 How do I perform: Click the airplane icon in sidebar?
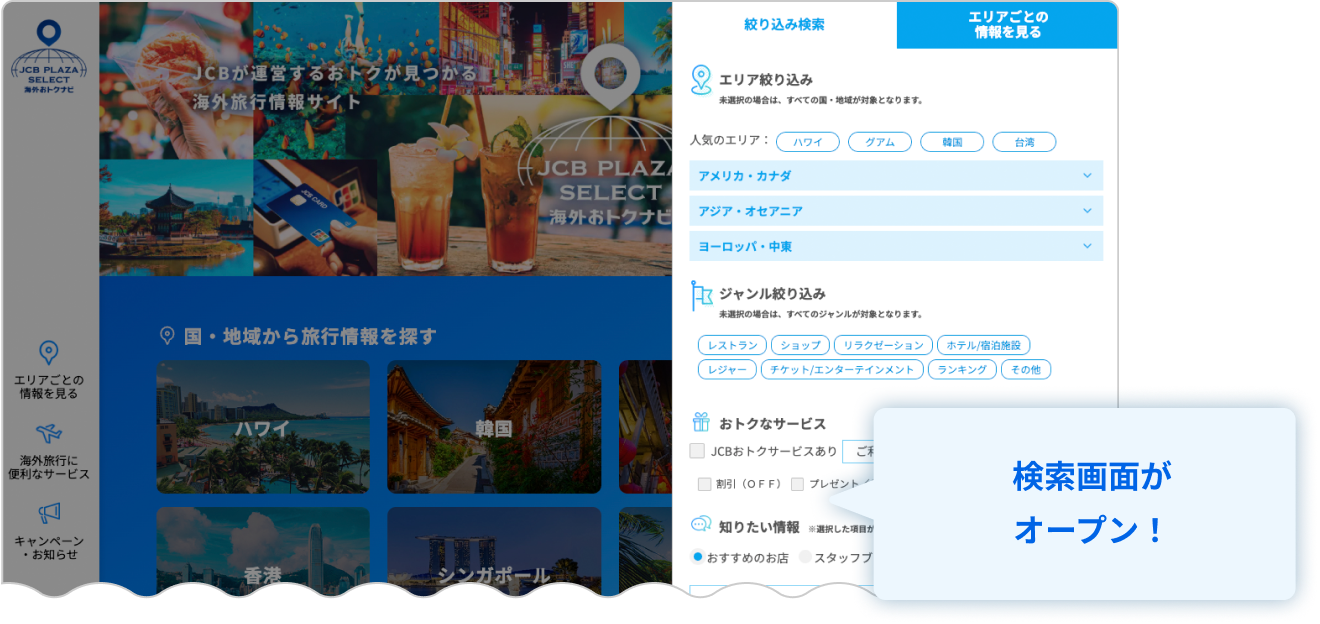pyautogui.click(x=49, y=434)
